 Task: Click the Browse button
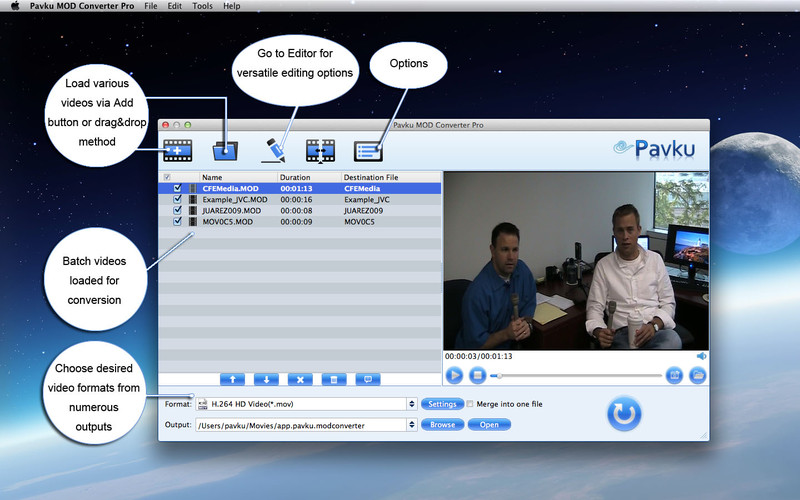(x=442, y=424)
